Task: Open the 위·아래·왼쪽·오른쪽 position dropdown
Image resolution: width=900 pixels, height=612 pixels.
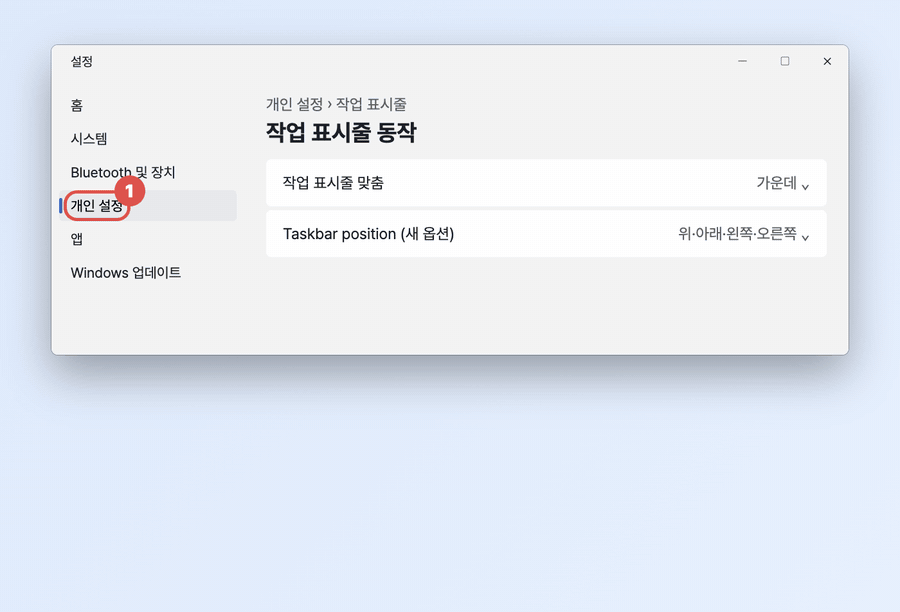Action: click(x=743, y=234)
